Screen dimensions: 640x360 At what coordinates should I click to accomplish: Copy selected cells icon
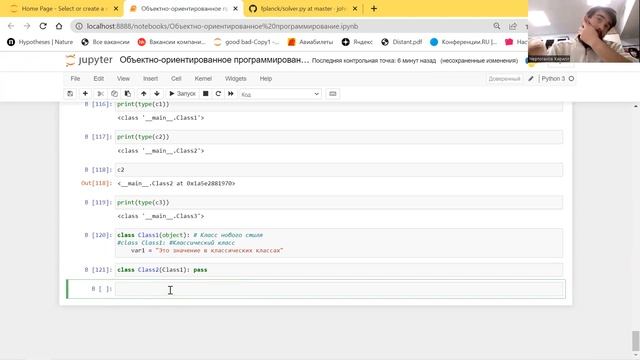114,94
